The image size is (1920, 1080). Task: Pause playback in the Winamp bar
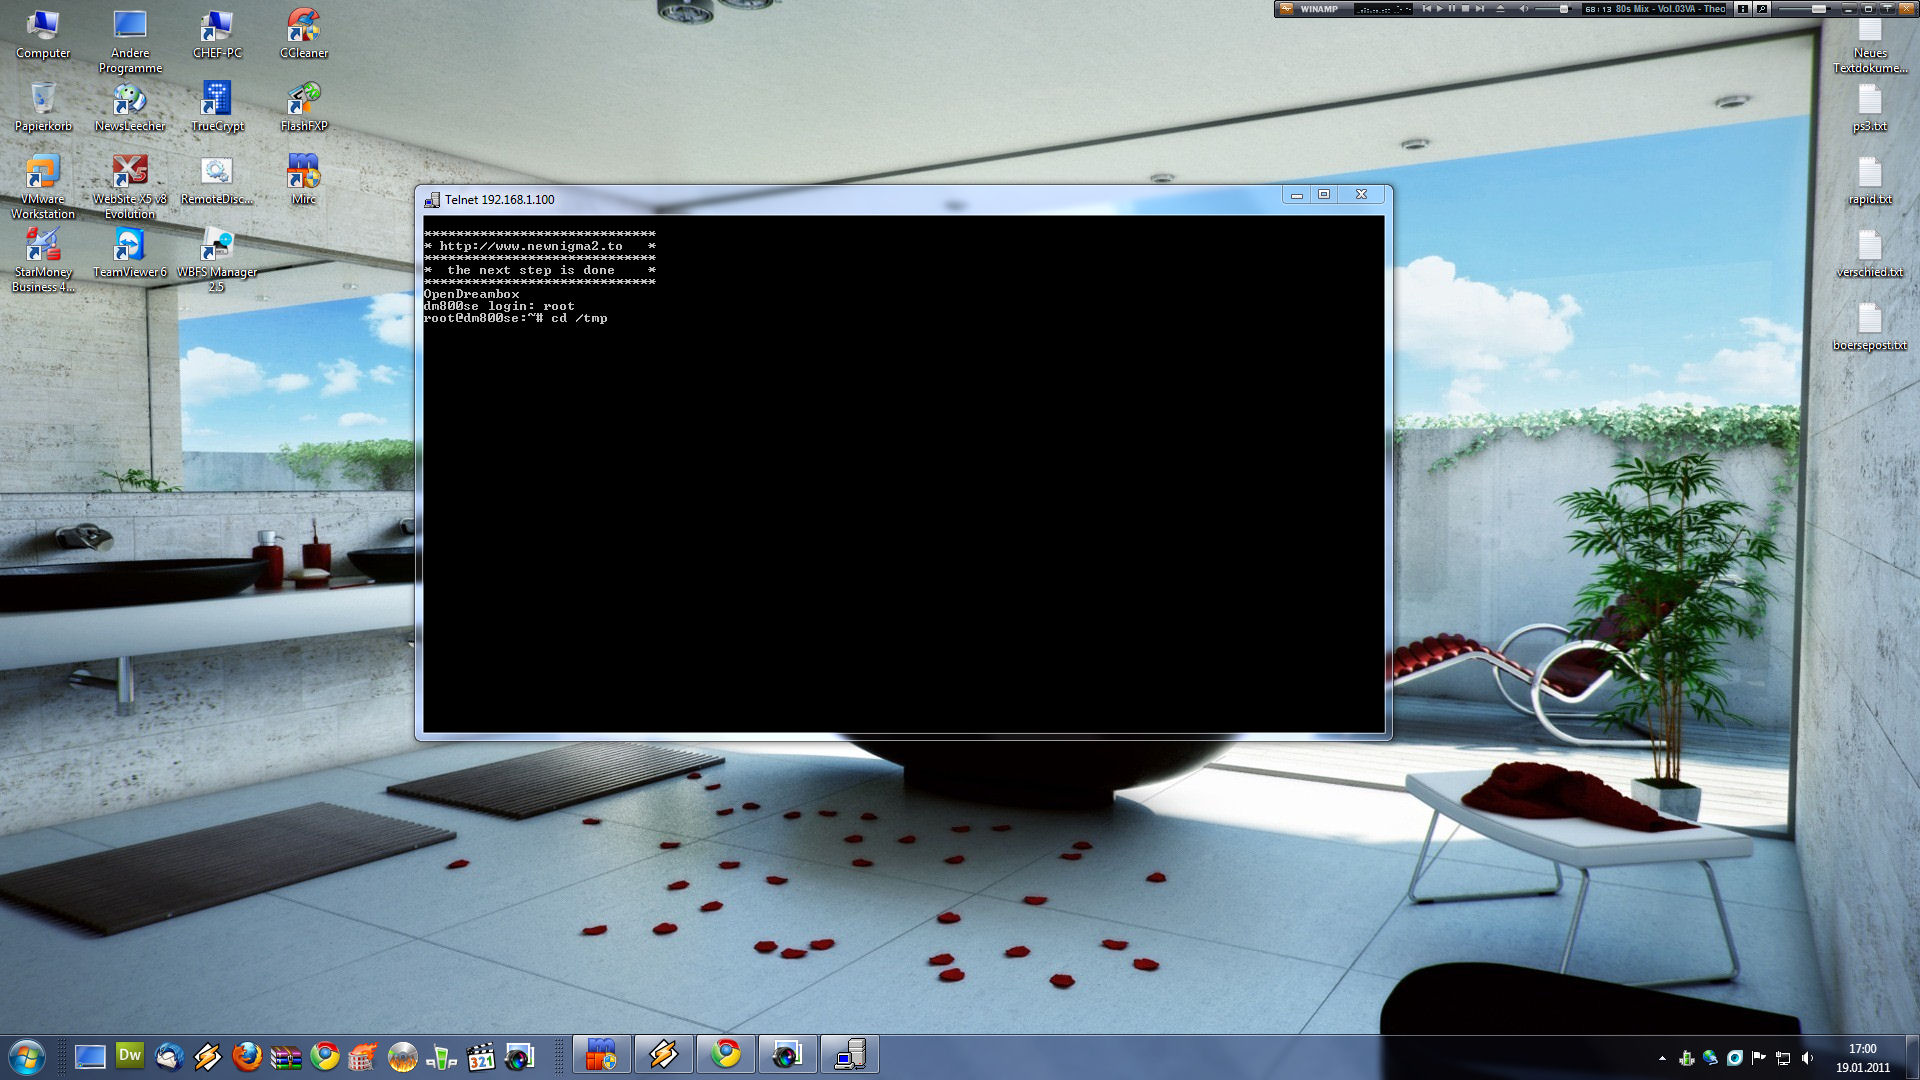[x=1452, y=9]
